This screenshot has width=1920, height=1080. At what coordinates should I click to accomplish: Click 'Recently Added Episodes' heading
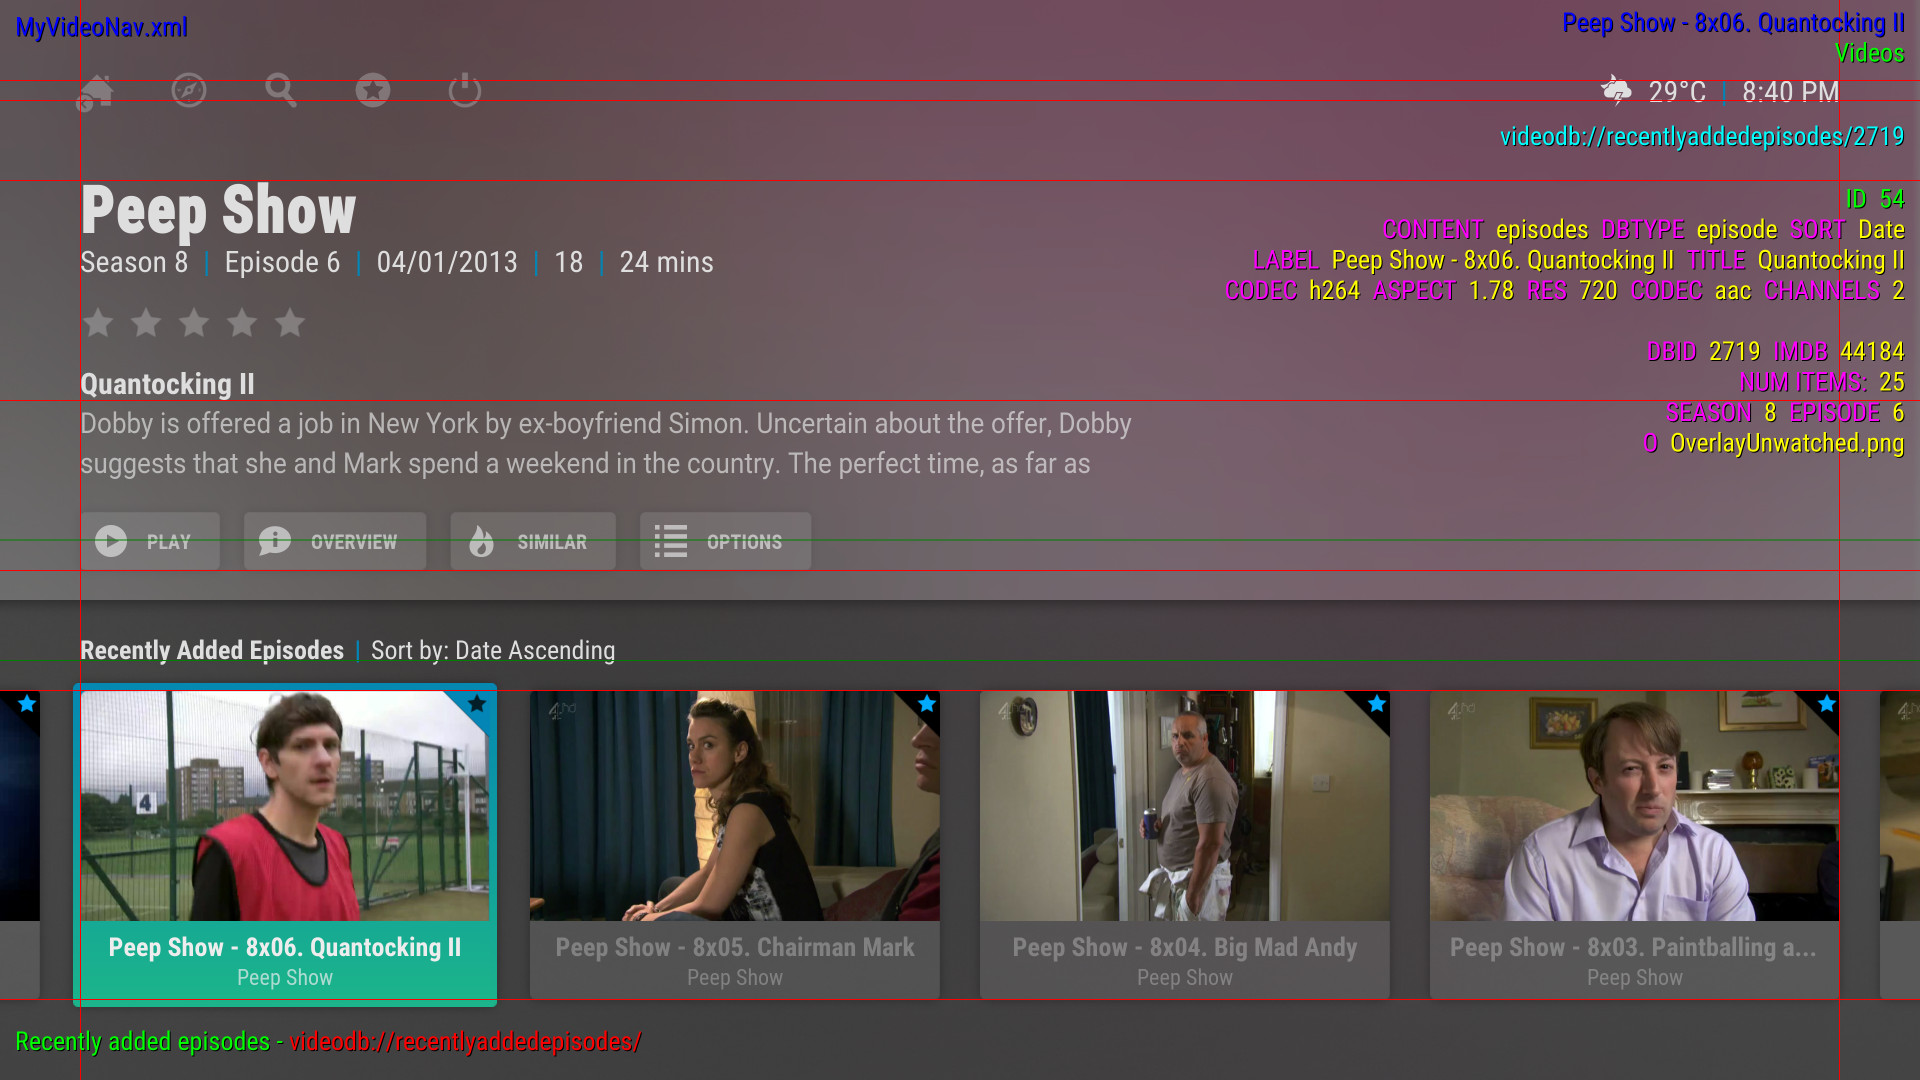coord(212,650)
